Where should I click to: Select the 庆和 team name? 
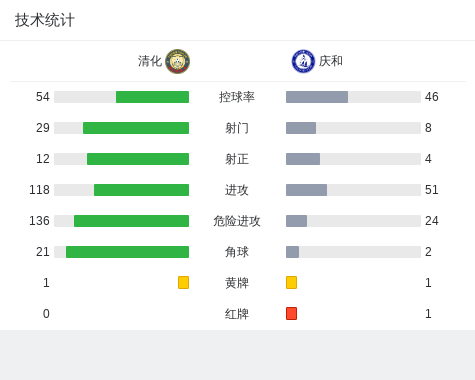tap(331, 61)
